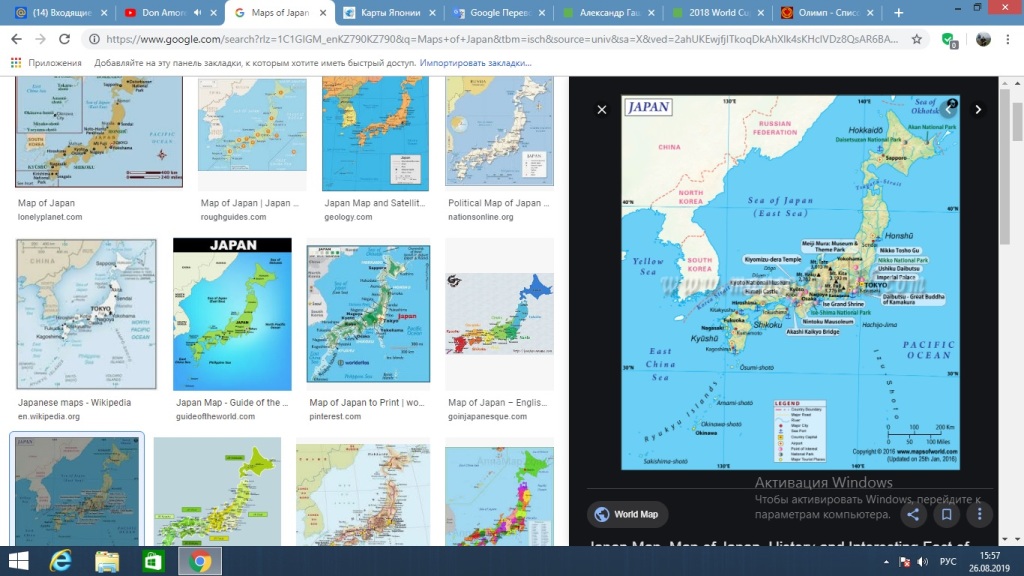Click the green shield extension icon
This screenshot has width=1024, height=576.
[950, 40]
